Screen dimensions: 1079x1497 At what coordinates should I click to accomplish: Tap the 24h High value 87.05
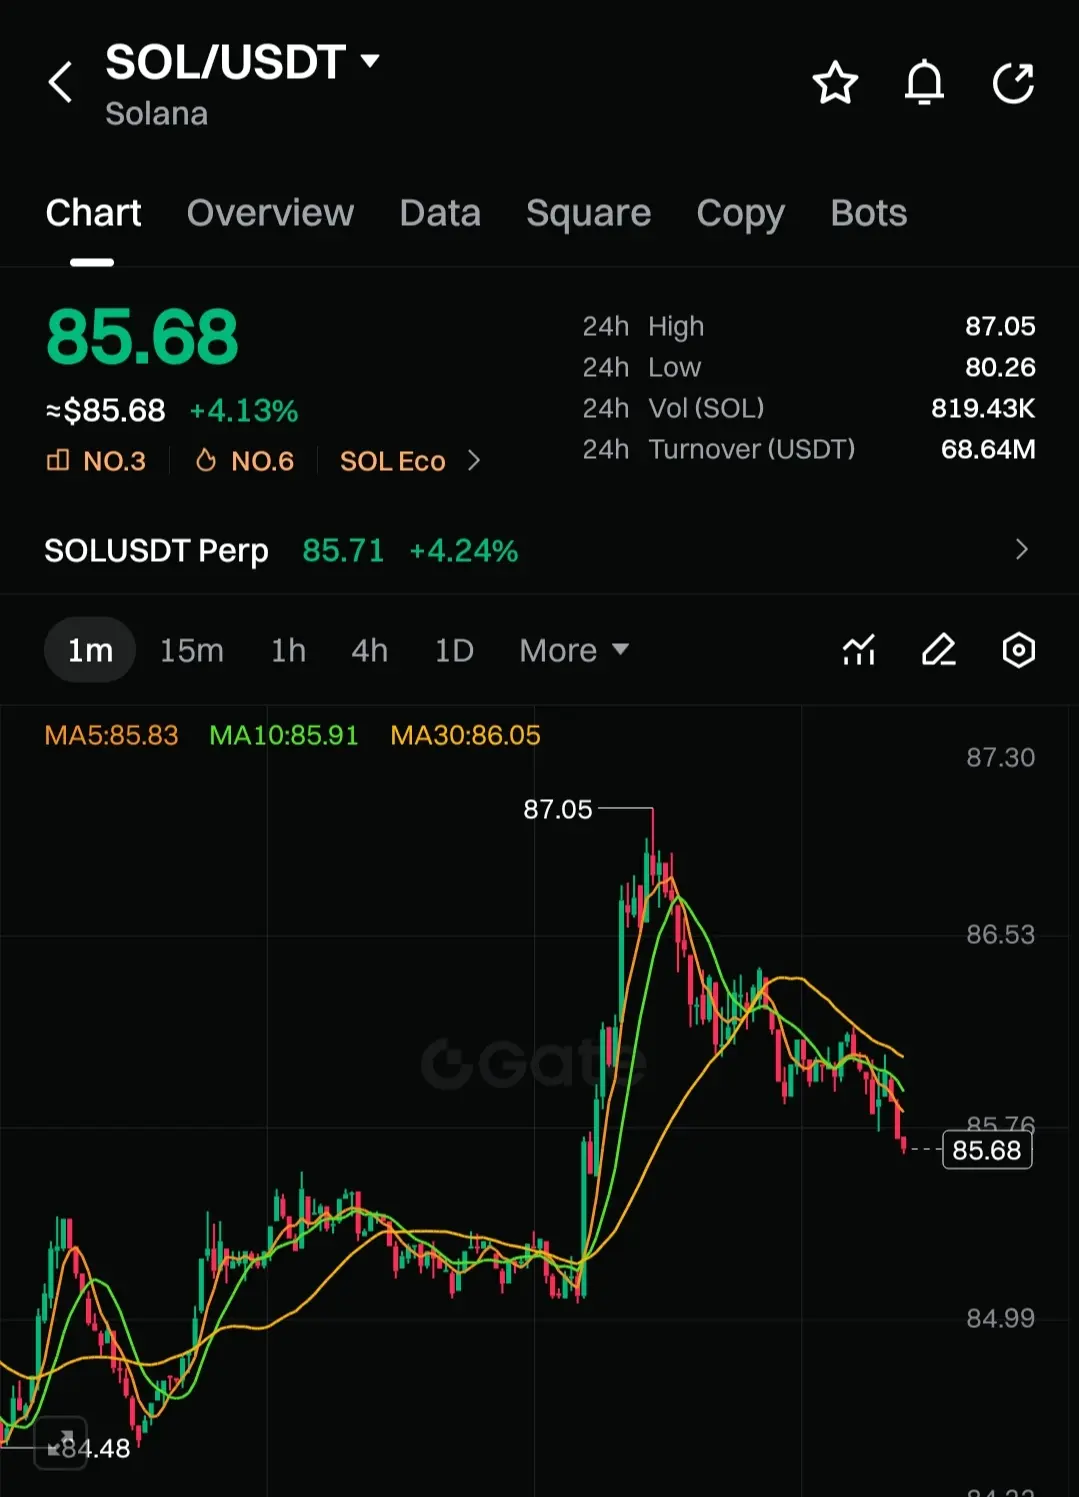(1000, 326)
